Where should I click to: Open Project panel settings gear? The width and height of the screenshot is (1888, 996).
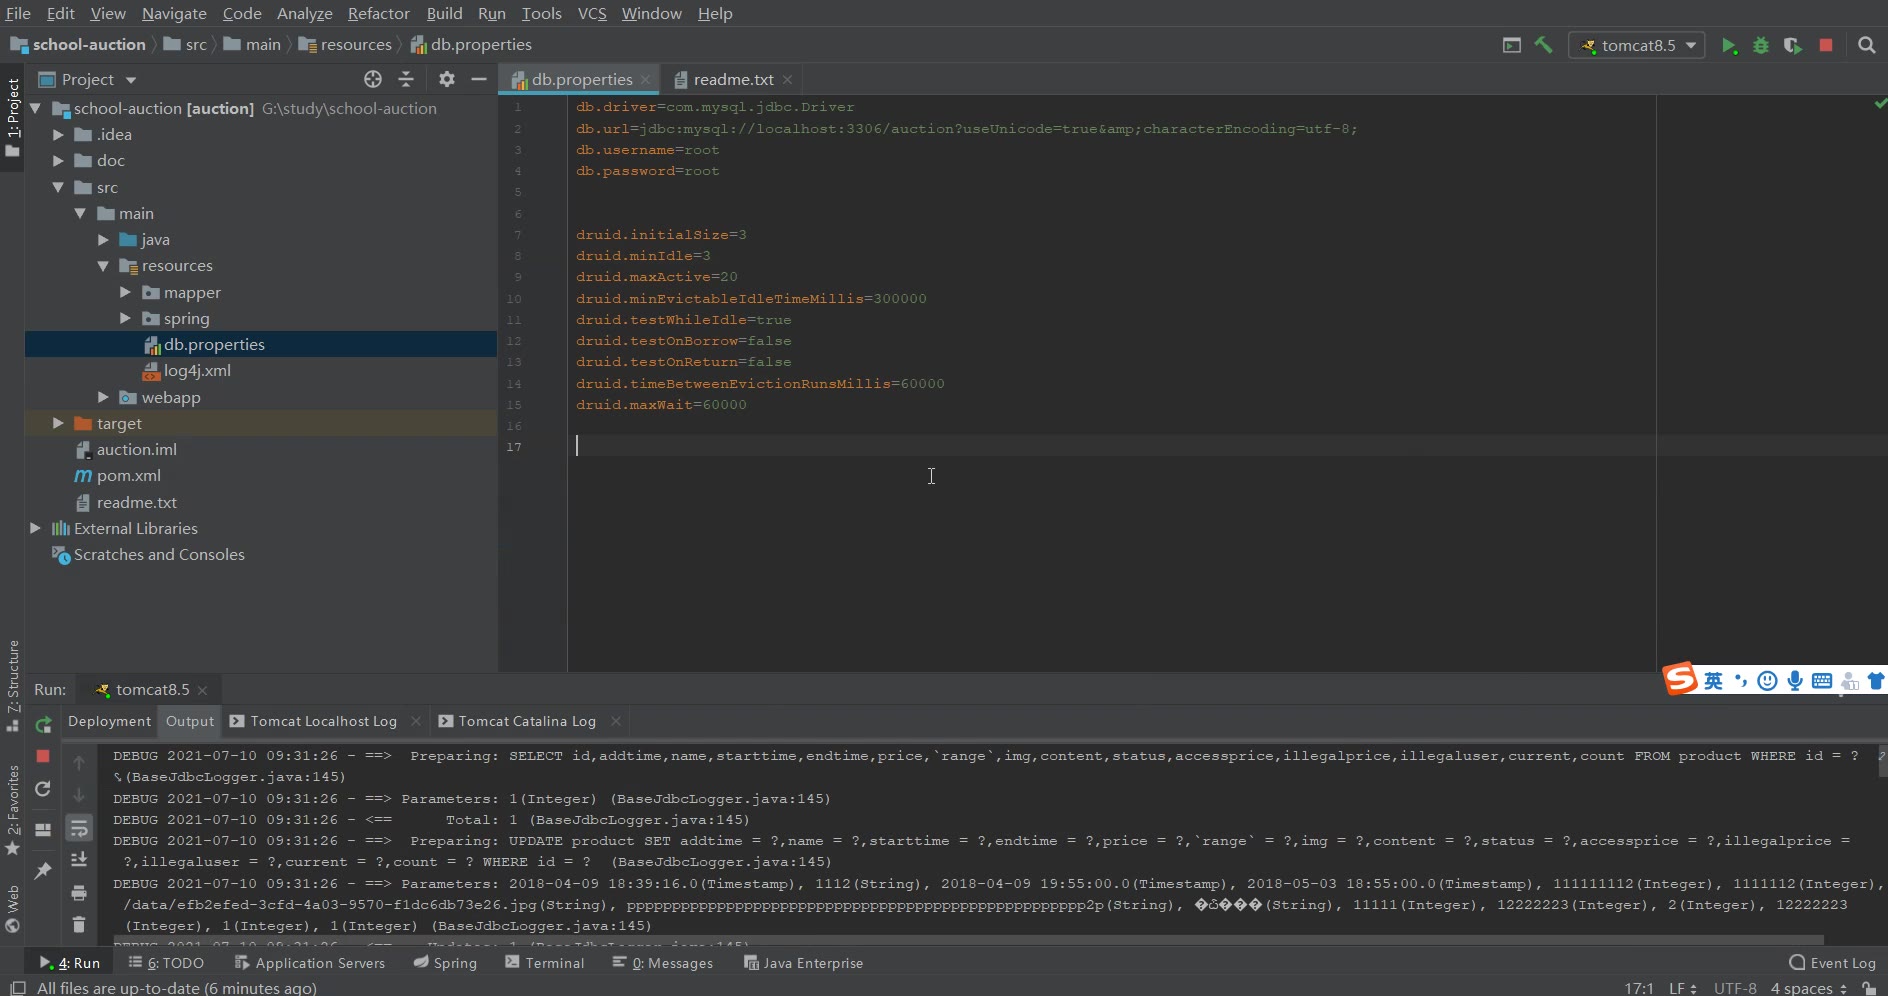tap(446, 79)
